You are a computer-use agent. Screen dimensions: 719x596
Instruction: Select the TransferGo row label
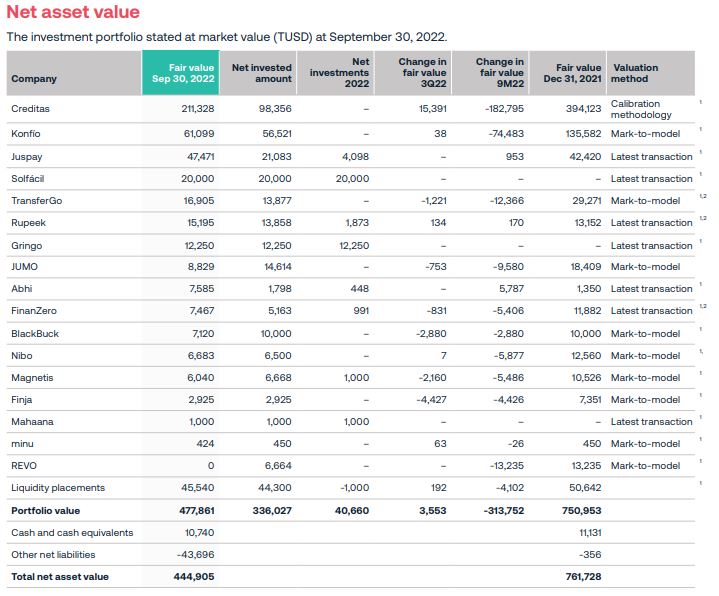click(36, 201)
